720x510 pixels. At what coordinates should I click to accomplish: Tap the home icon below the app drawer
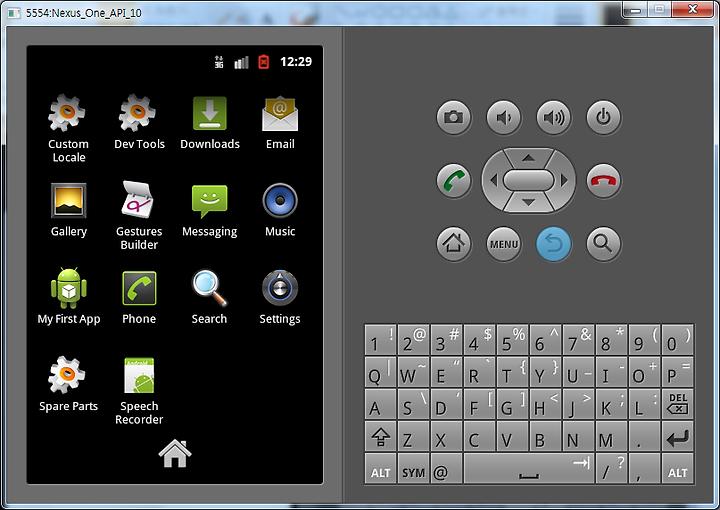tap(175, 454)
